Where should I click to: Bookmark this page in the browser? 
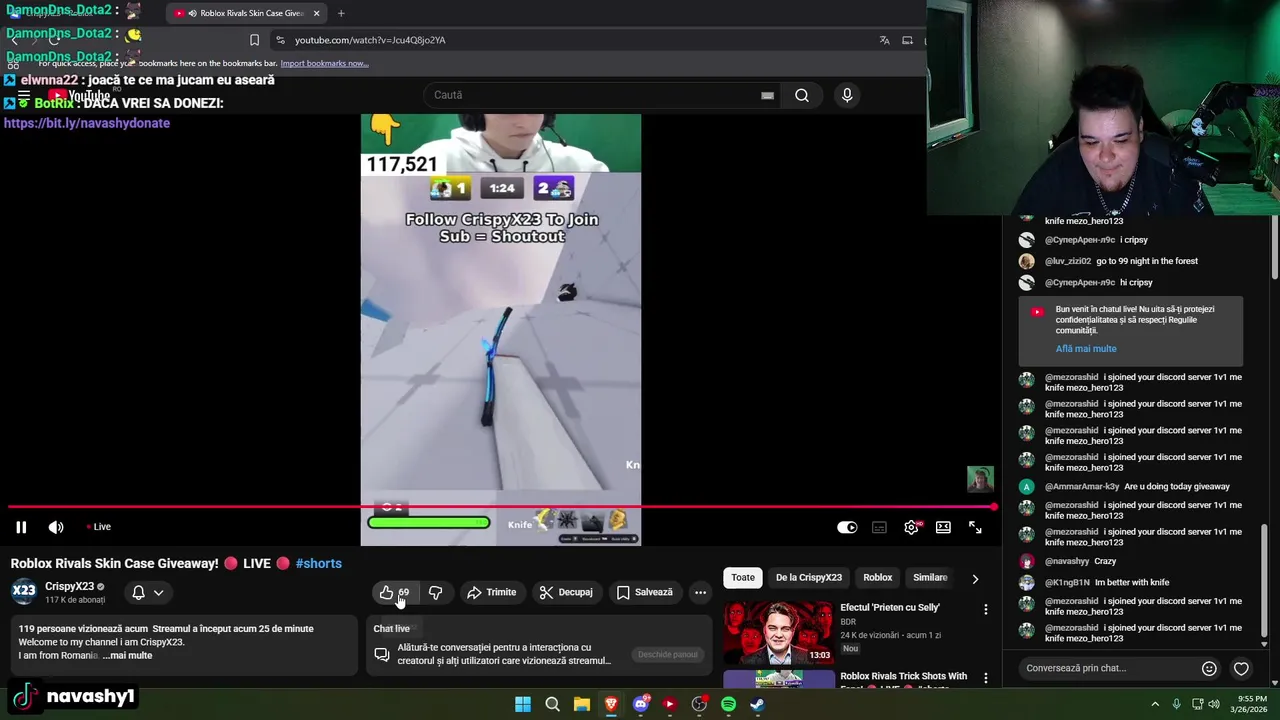(x=254, y=40)
